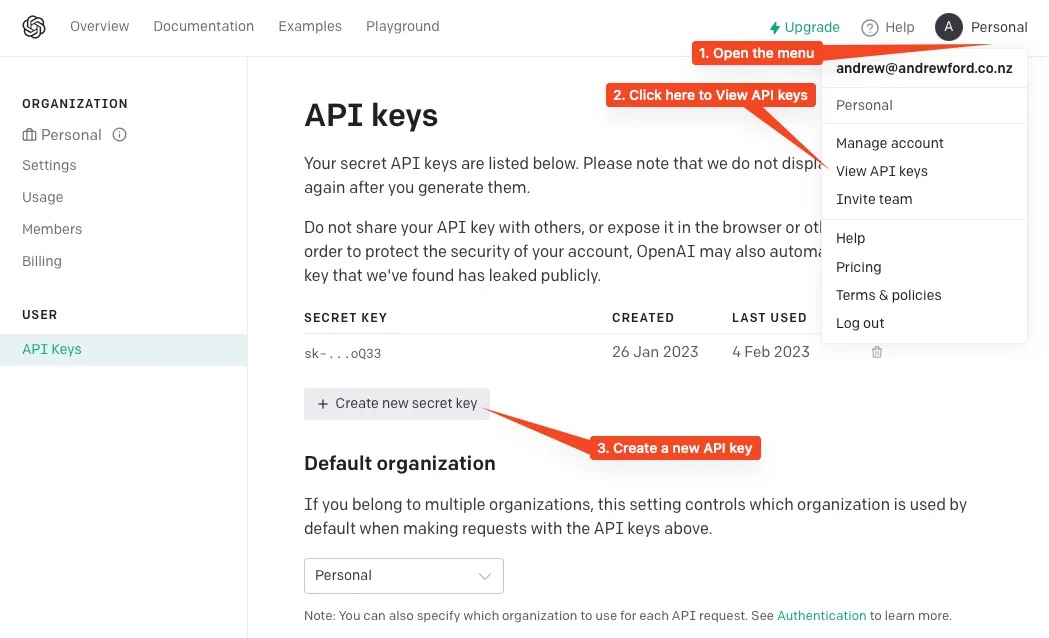Choose Log out in the account menu
Viewport: 1049px width, 638px height.
(x=860, y=323)
